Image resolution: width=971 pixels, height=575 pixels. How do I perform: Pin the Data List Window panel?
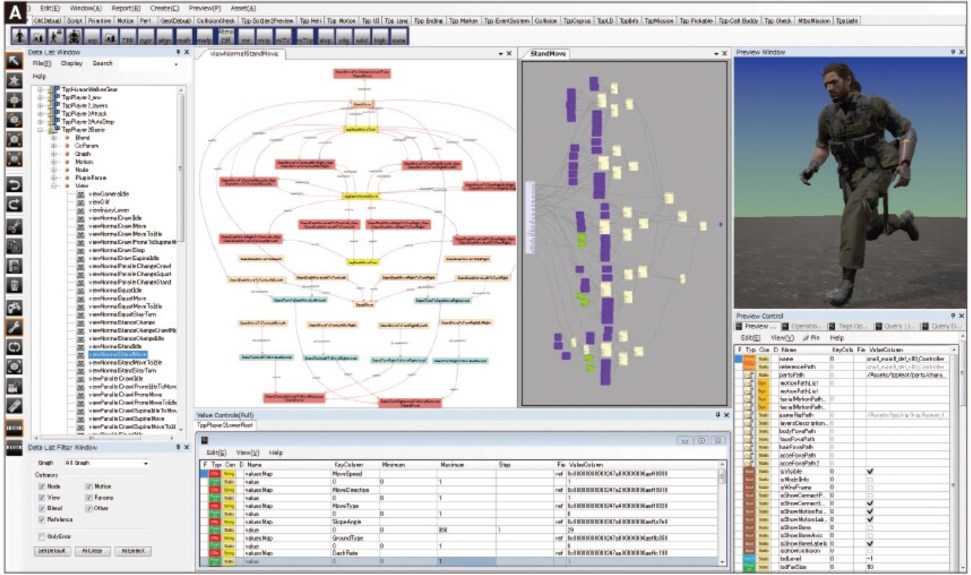[178, 53]
